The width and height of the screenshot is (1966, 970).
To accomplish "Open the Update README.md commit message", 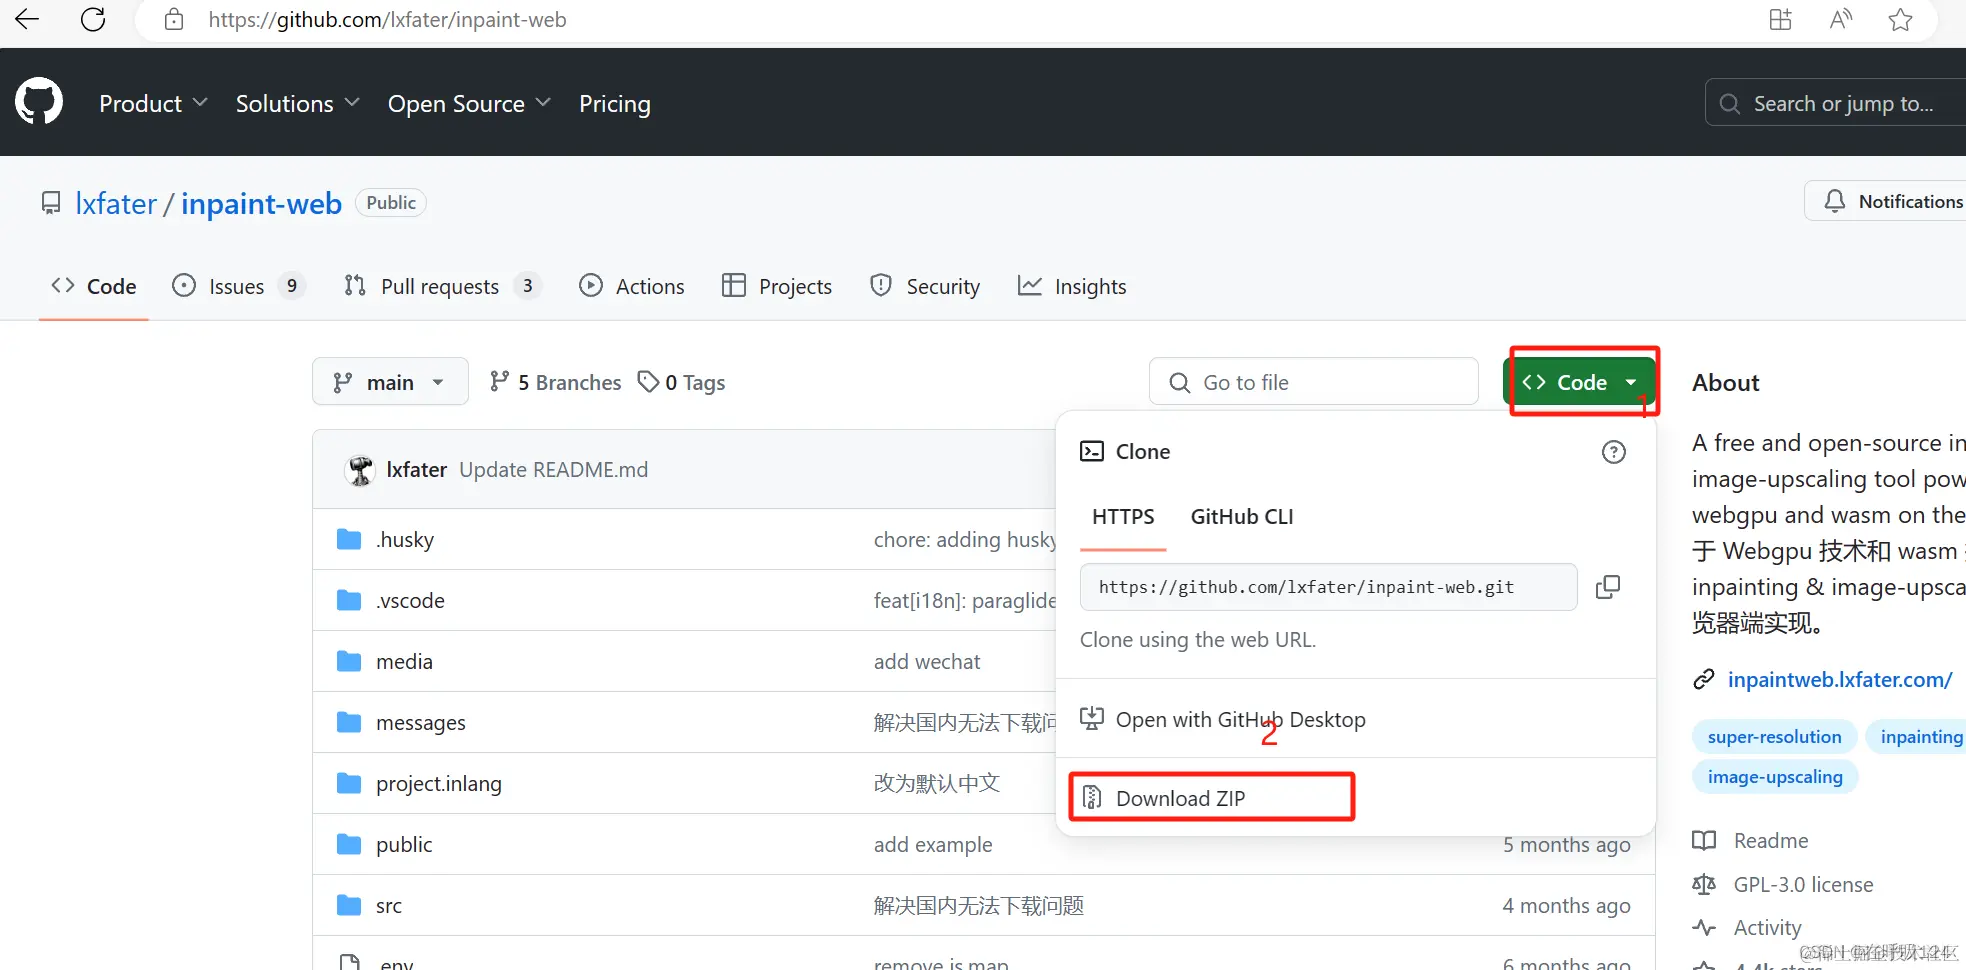I will [554, 470].
